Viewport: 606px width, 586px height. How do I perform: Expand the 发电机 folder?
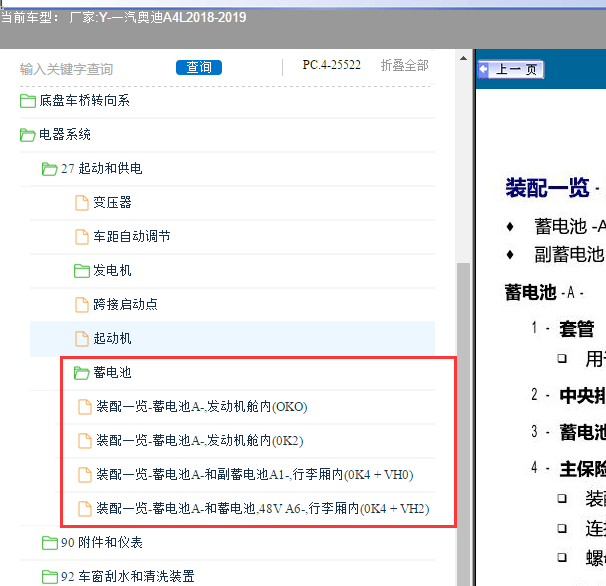click(x=112, y=271)
